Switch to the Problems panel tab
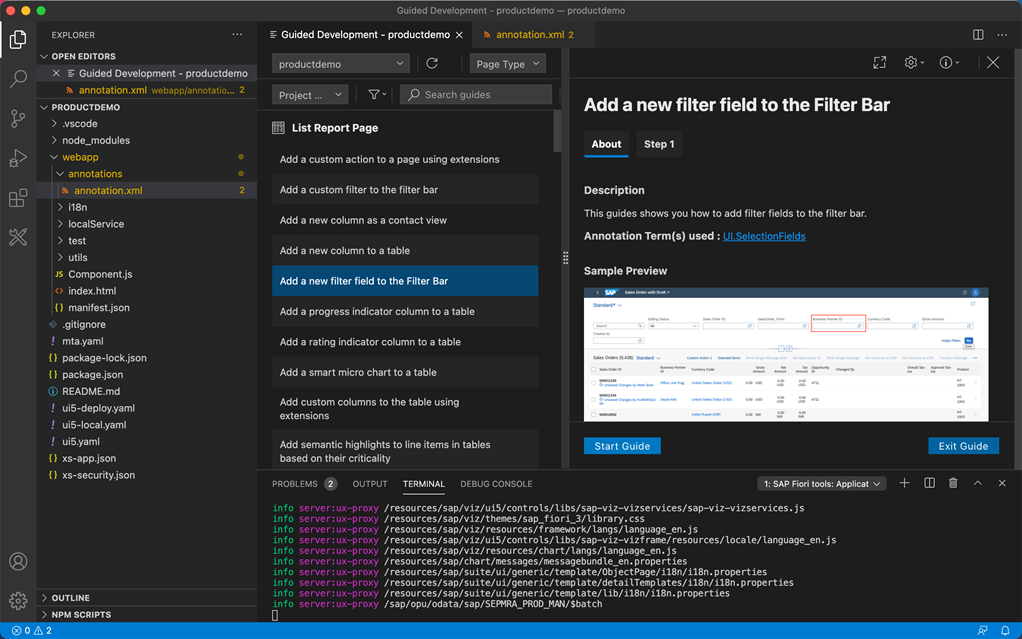The height and width of the screenshot is (639, 1022). point(304,484)
